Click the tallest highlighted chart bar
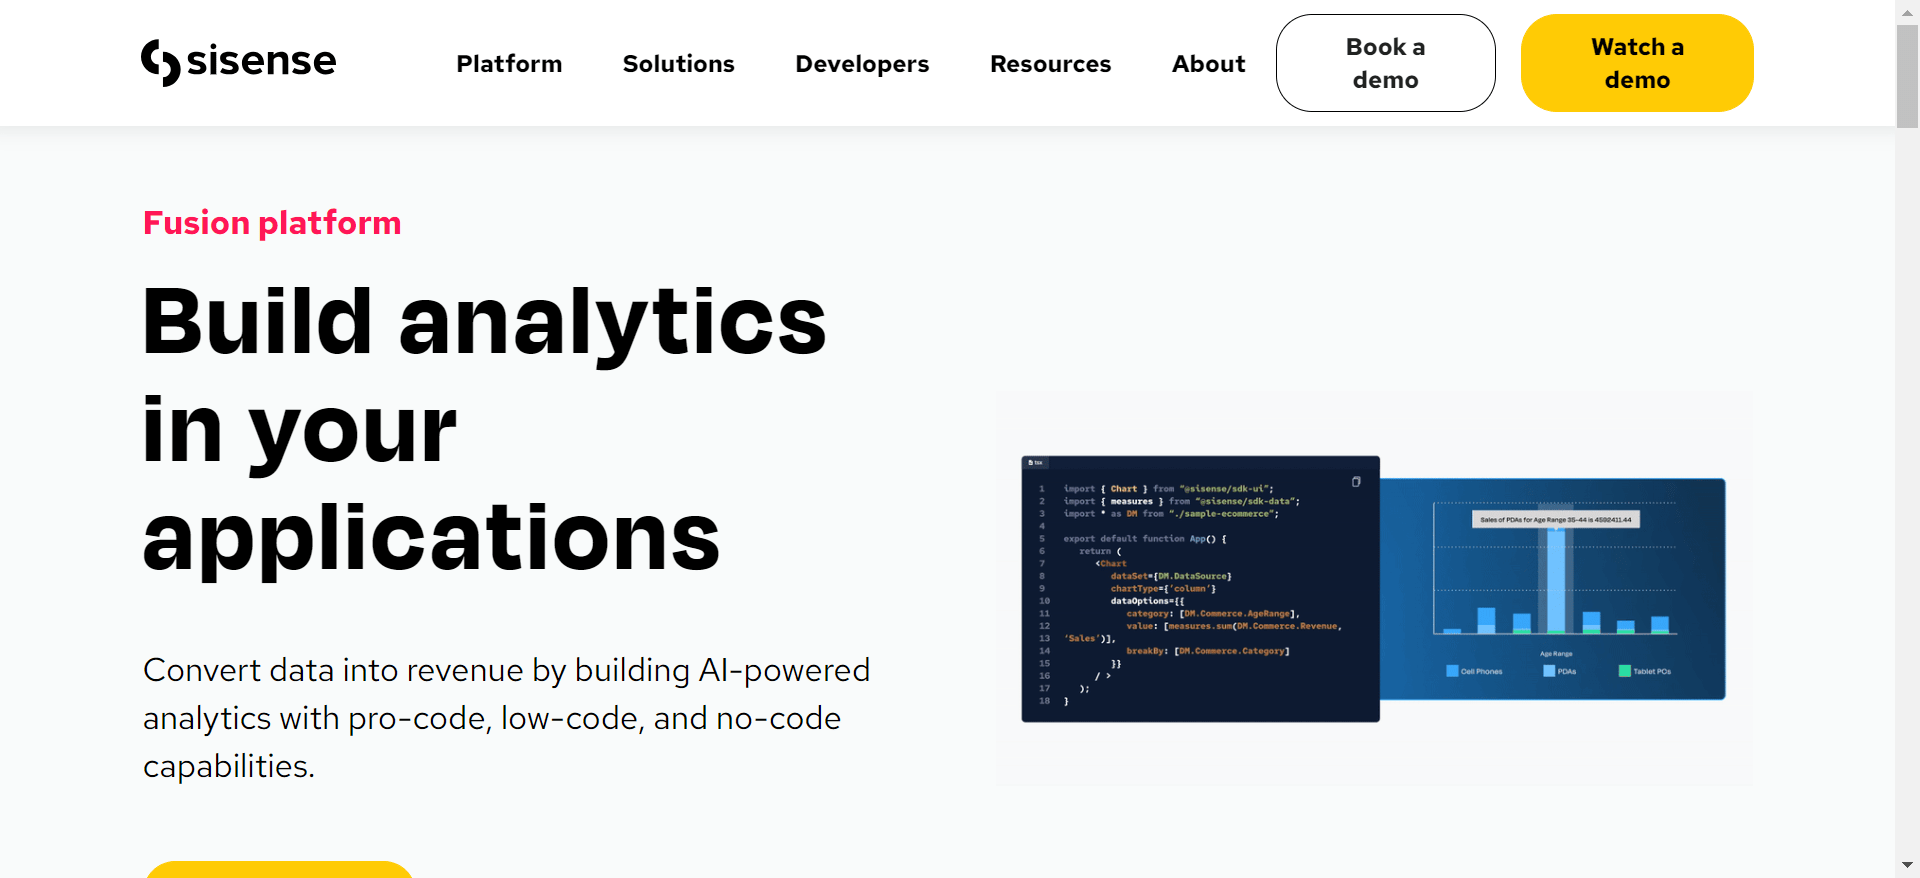 pyautogui.click(x=1556, y=581)
